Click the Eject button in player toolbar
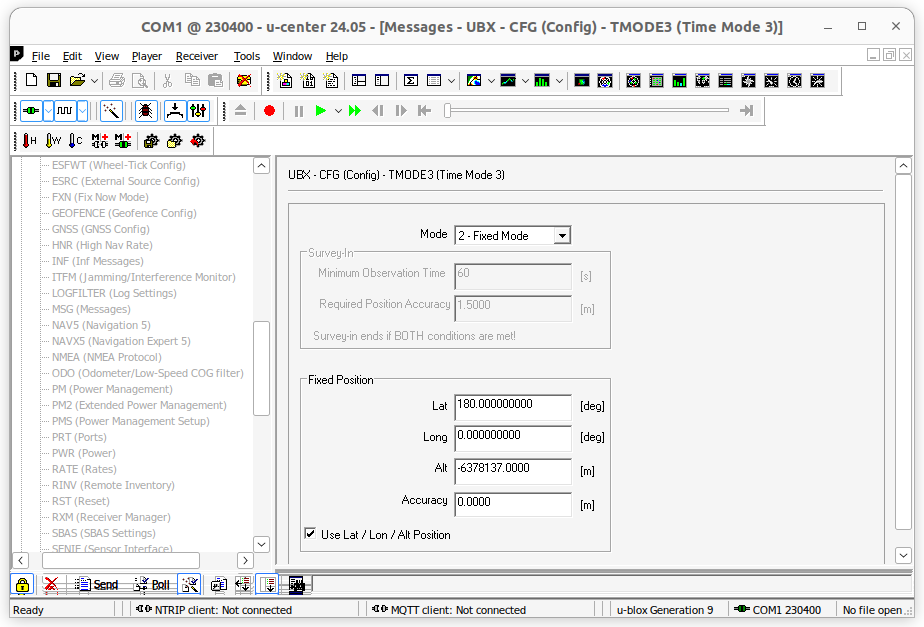924x627 pixels. 240,110
